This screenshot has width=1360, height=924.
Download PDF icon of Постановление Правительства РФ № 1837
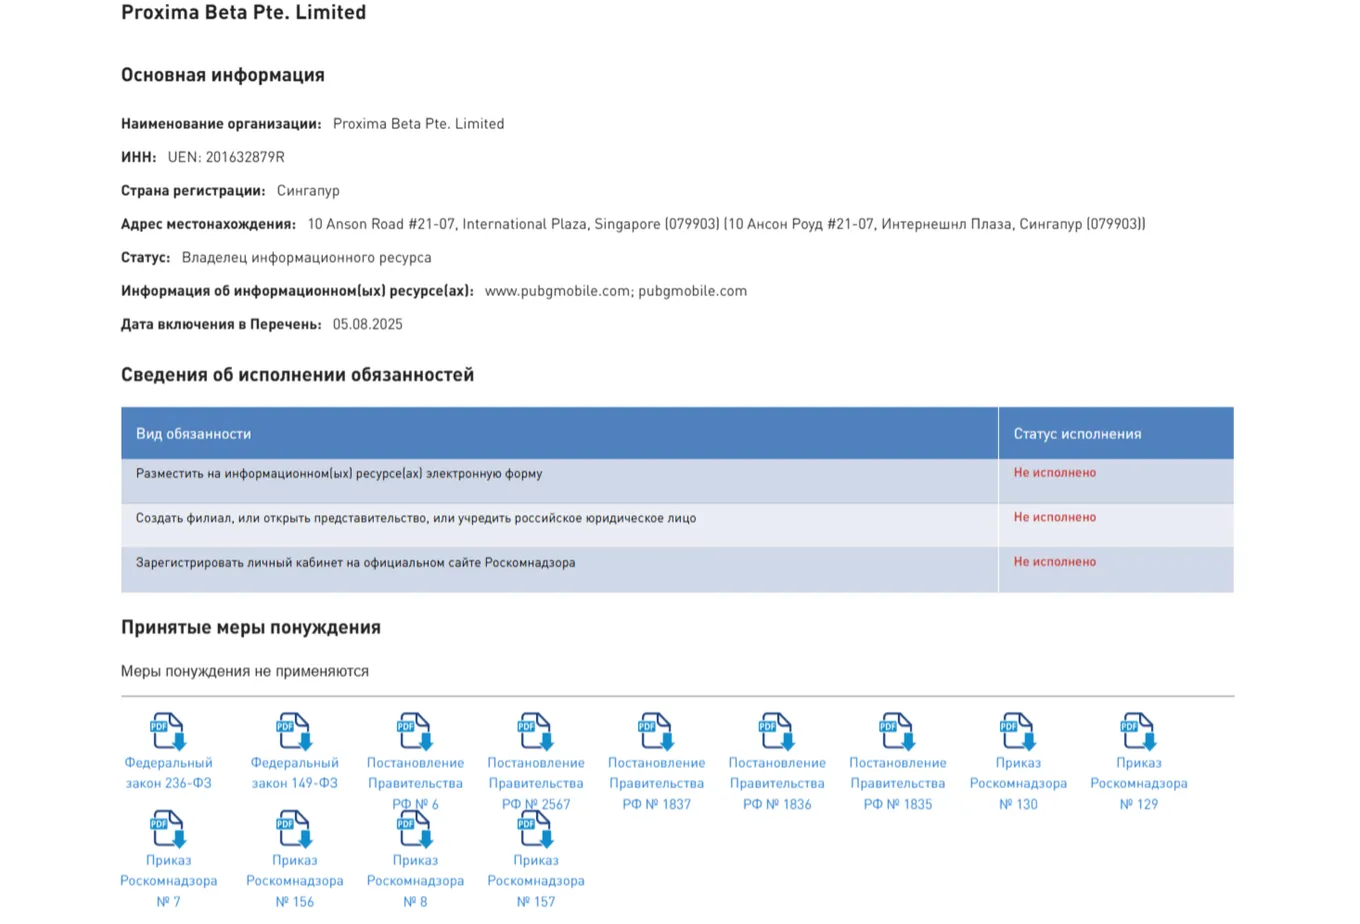pos(656,731)
